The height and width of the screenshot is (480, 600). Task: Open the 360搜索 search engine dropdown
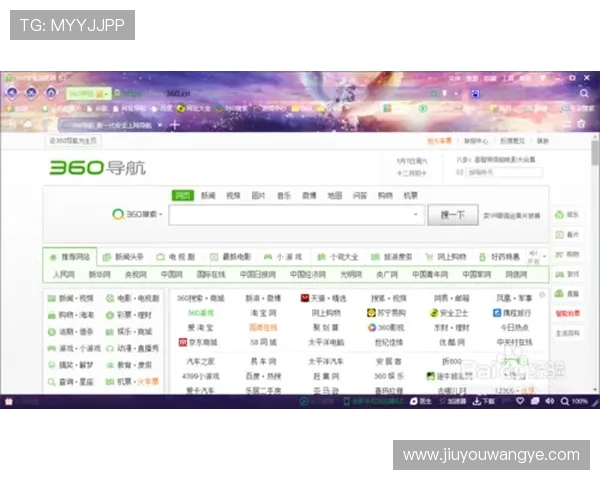137,214
